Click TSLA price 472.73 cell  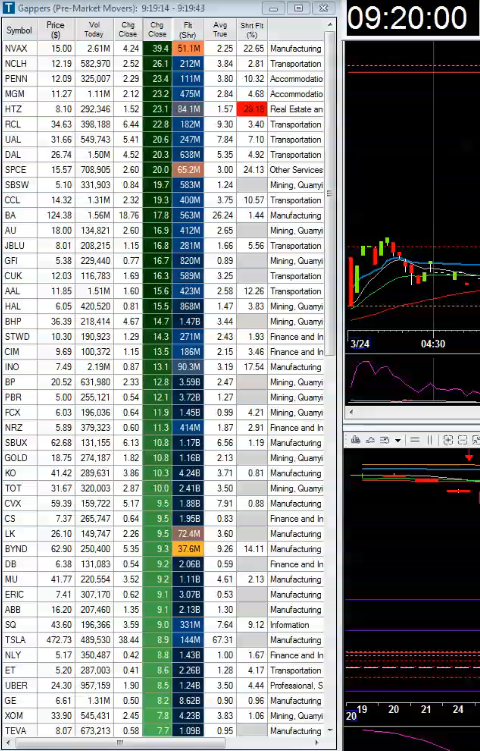(x=56, y=640)
